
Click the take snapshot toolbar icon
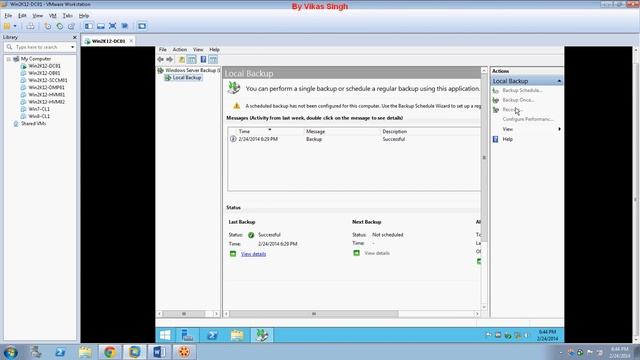click(48, 26)
